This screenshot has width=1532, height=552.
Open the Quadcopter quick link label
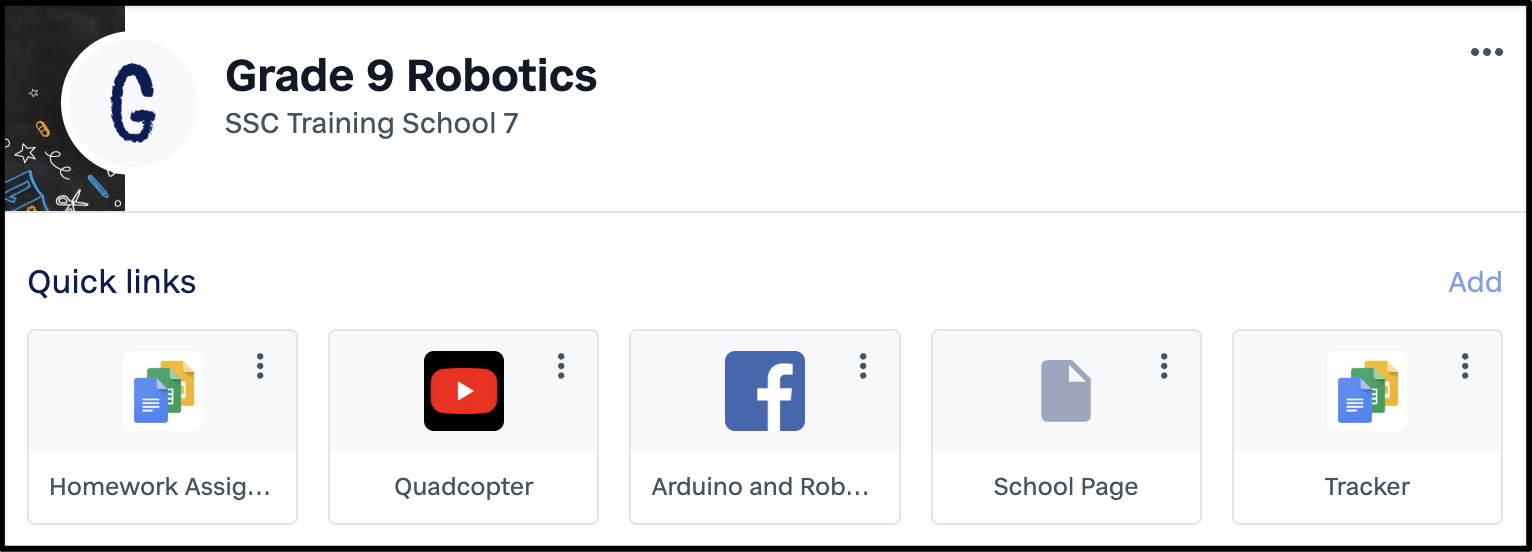click(x=464, y=487)
